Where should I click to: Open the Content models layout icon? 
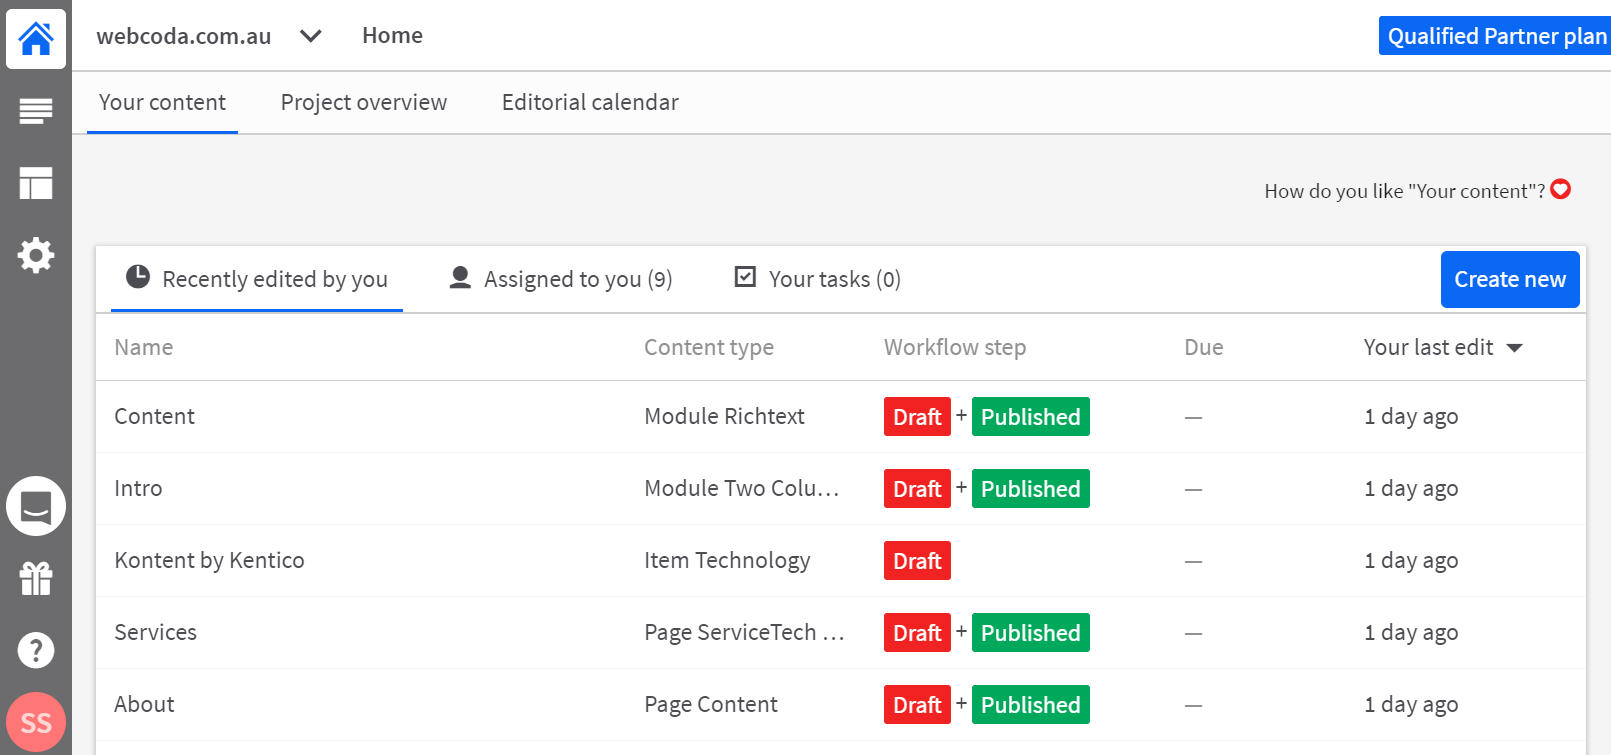coord(36,183)
